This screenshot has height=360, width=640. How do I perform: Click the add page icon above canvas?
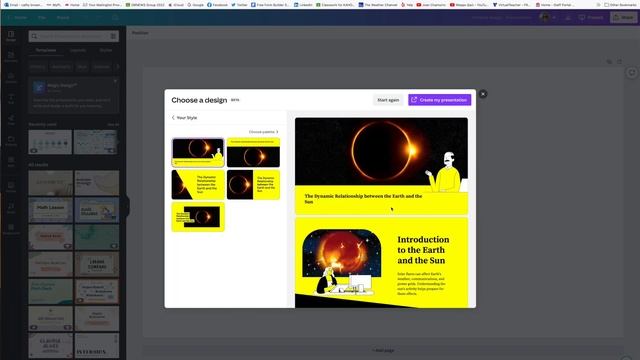(x=620, y=61)
